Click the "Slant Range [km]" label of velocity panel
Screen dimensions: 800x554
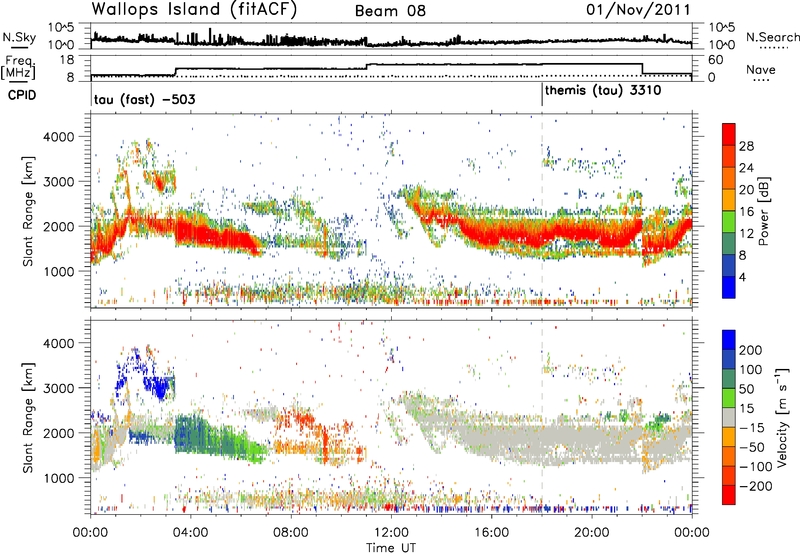28,417
